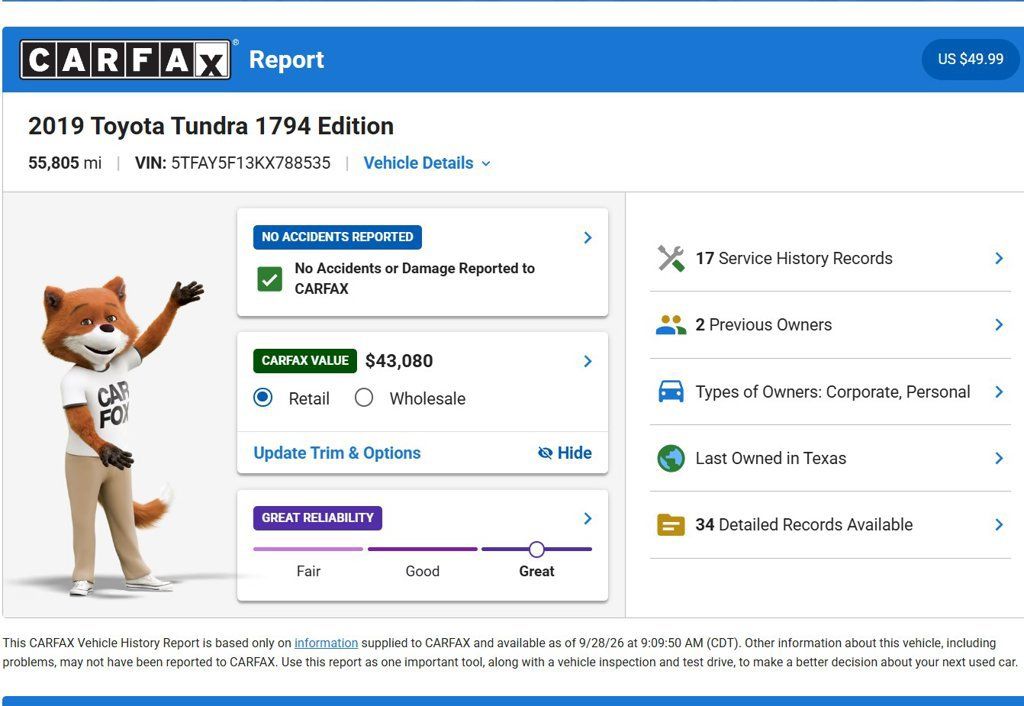Click the CARFAX logo in header

pos(125,59)
